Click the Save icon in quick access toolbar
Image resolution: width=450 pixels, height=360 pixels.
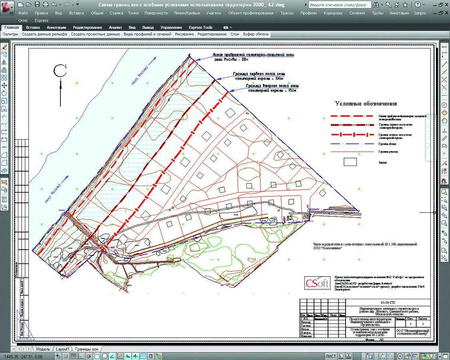pyautogui.click(x=37, y=5)
